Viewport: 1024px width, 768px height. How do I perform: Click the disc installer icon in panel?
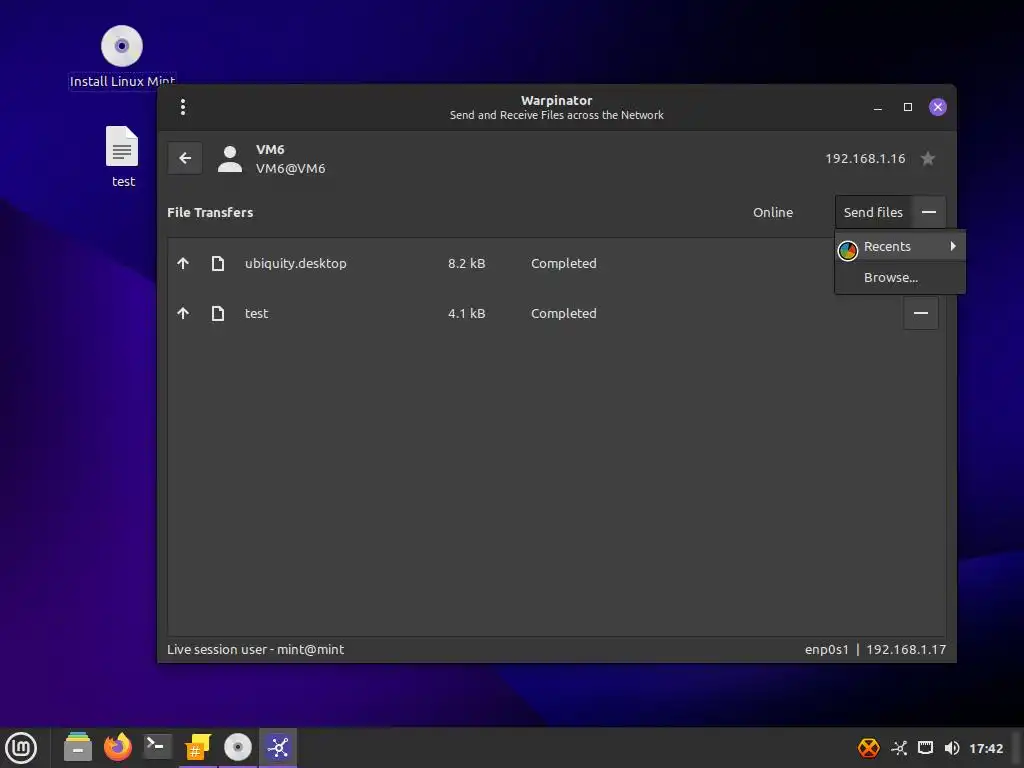(238, 747)
